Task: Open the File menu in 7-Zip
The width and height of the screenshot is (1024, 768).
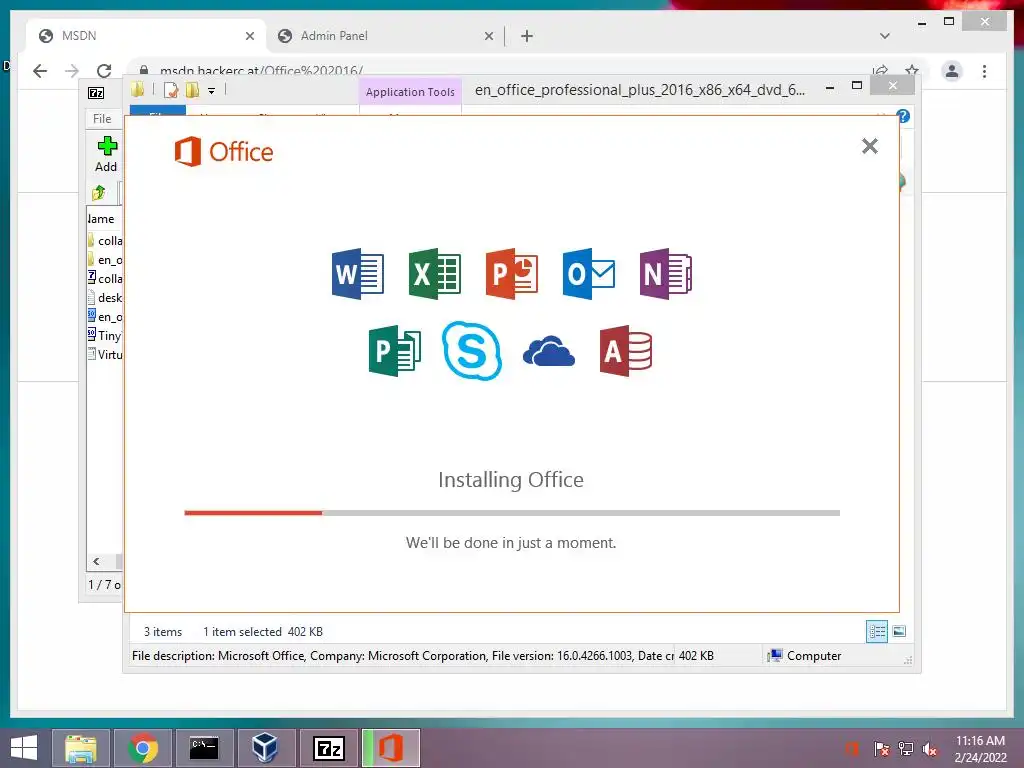Action: [x=102, y=118]
